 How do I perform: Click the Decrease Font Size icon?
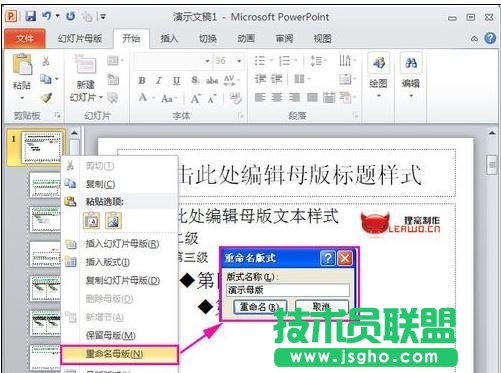pos(212,98)
